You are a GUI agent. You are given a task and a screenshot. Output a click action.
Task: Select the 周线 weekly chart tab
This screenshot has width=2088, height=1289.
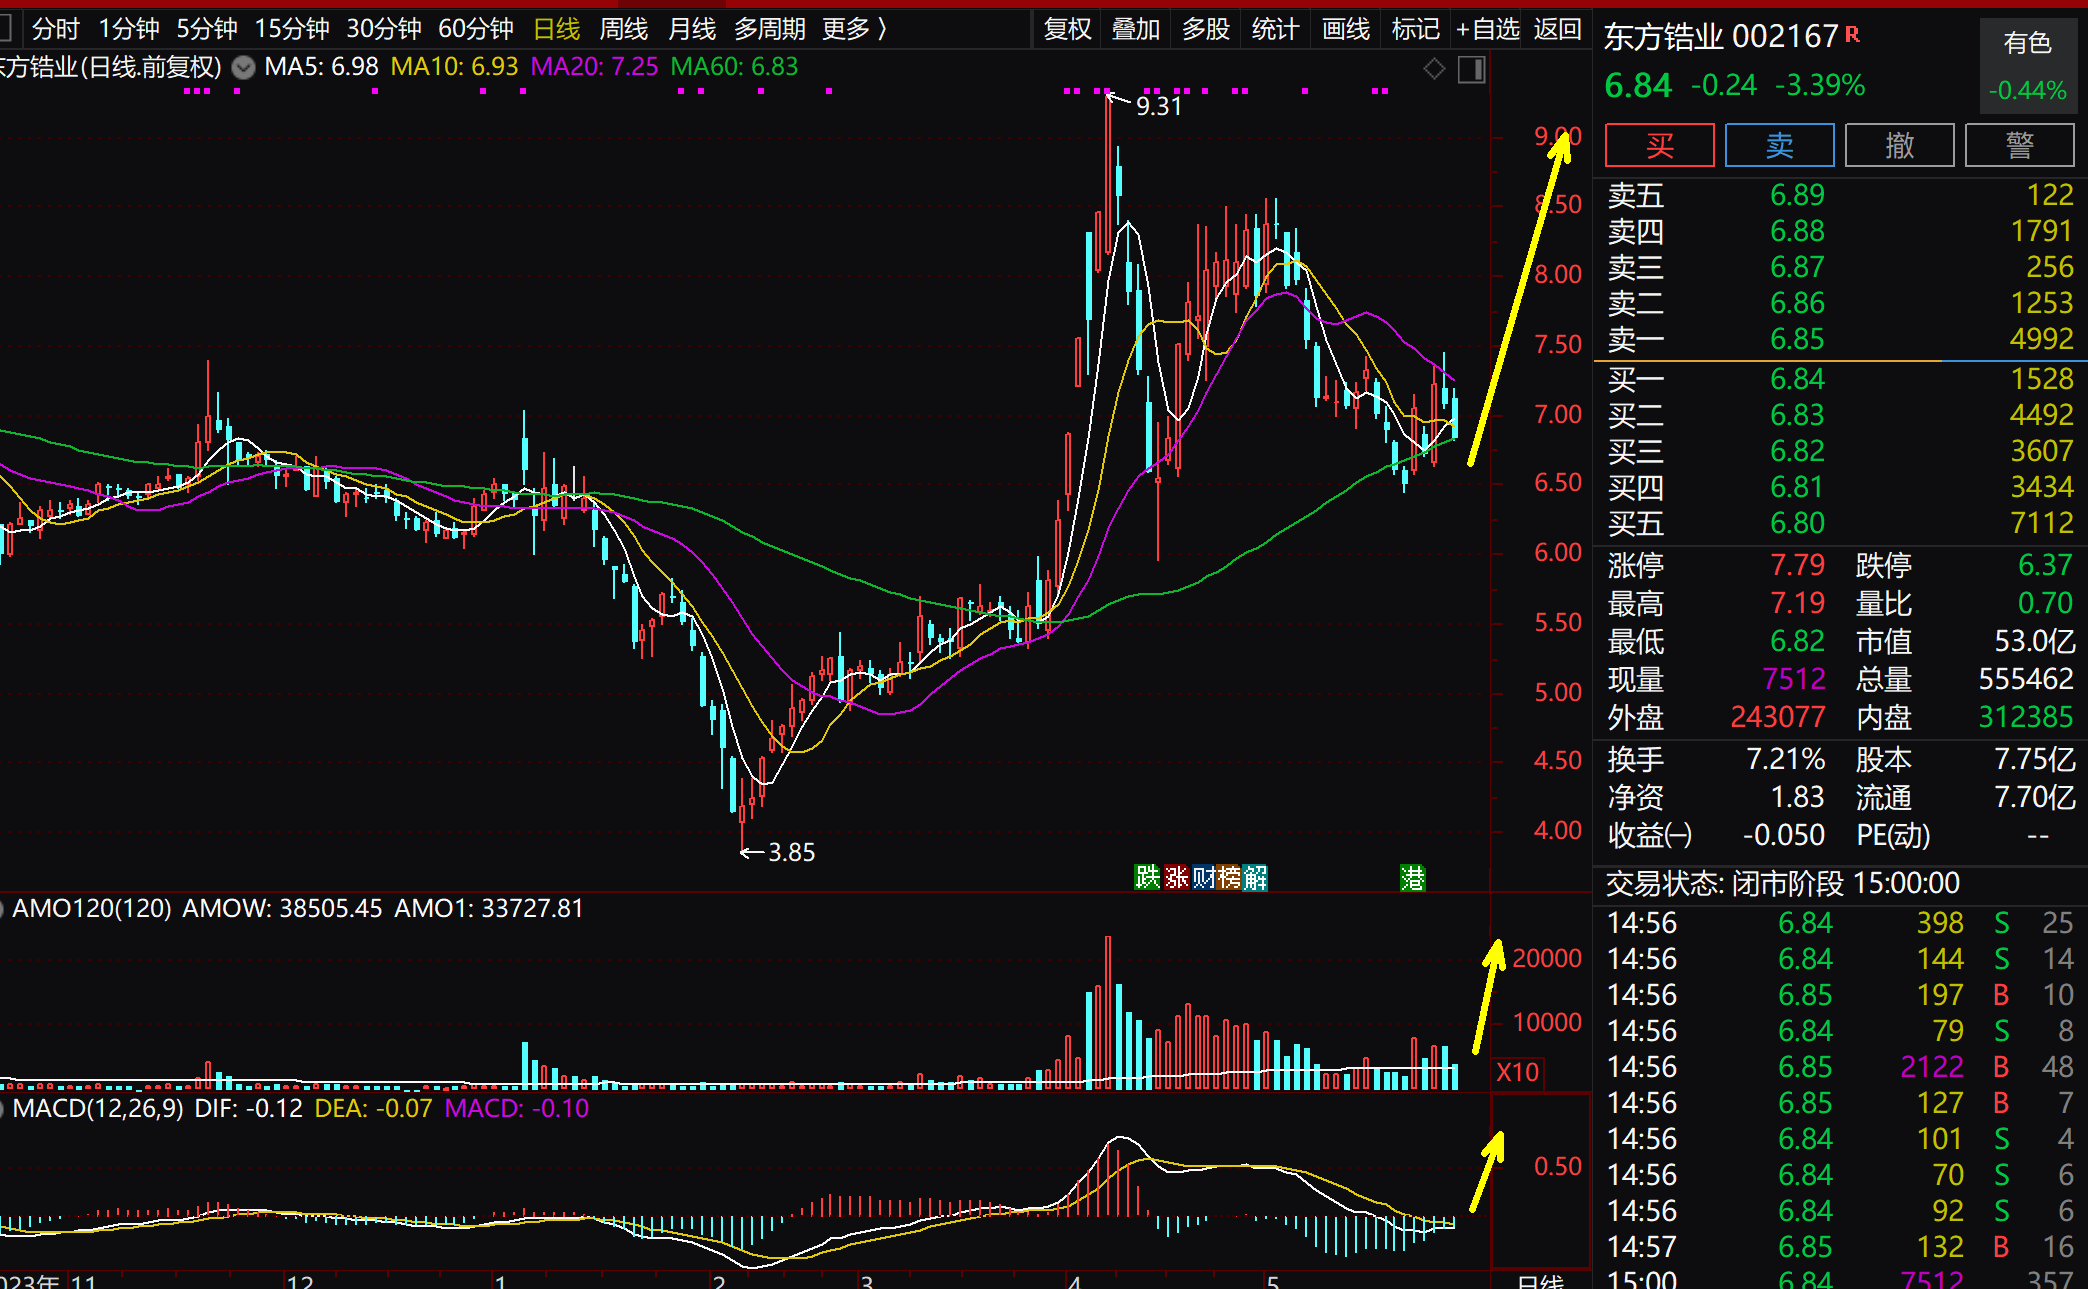tap(624, 29)
